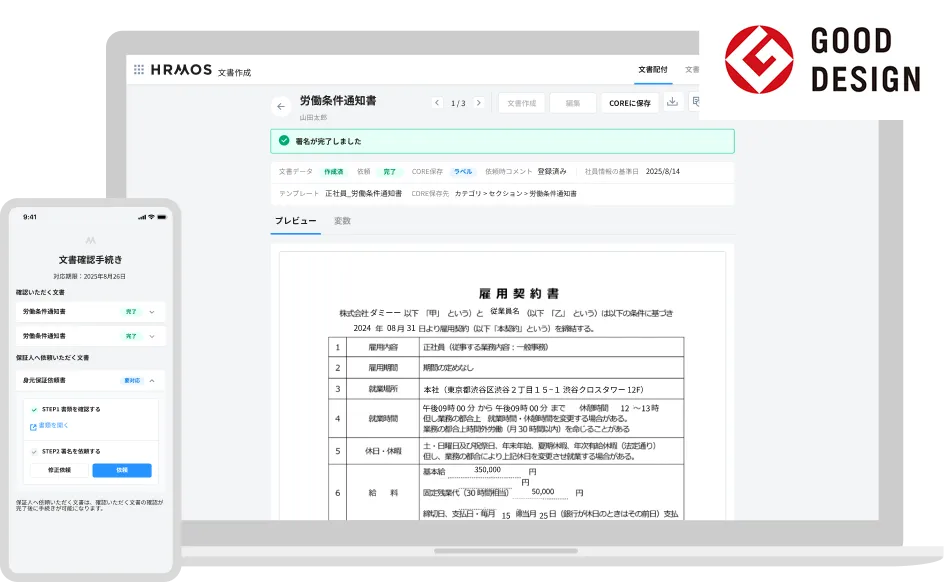This screenshot has height=582, width=946.
Task: Toggle the STEP1 書類を確認する checkmark
Action: [33, 409]
